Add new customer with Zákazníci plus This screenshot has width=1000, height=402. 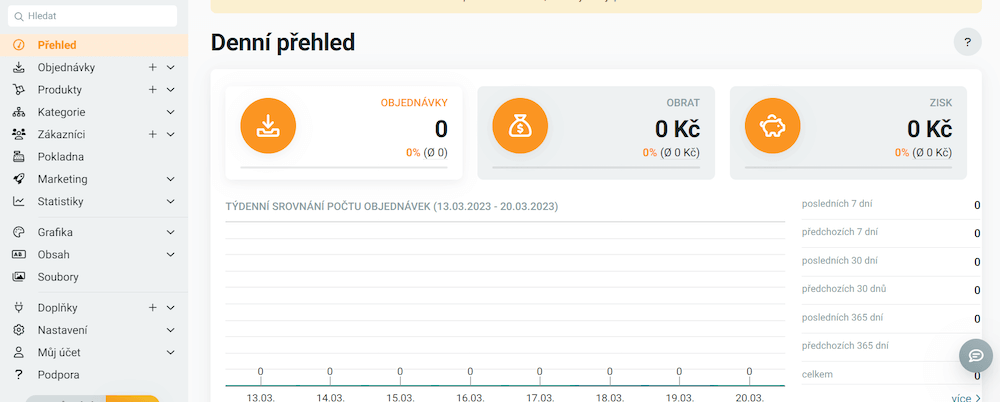[x=152, y=135]
